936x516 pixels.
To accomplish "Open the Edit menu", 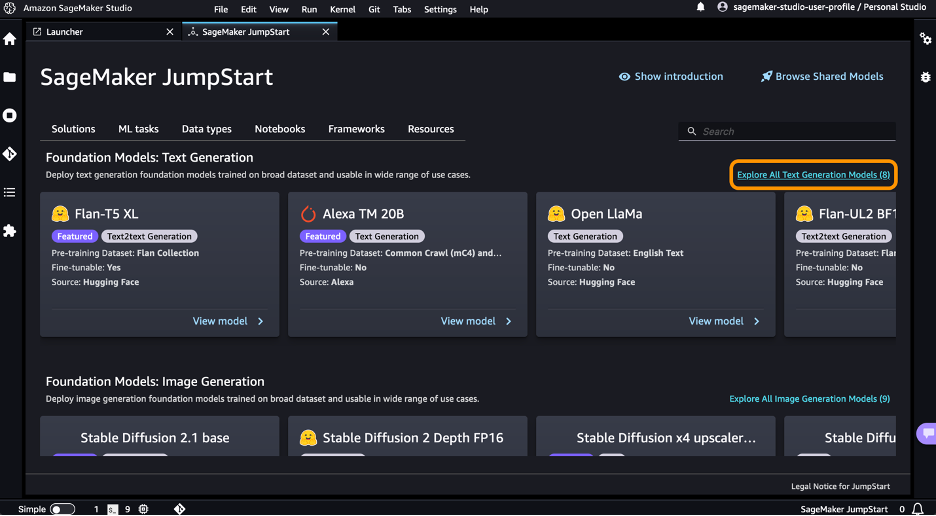I will 248,10.
